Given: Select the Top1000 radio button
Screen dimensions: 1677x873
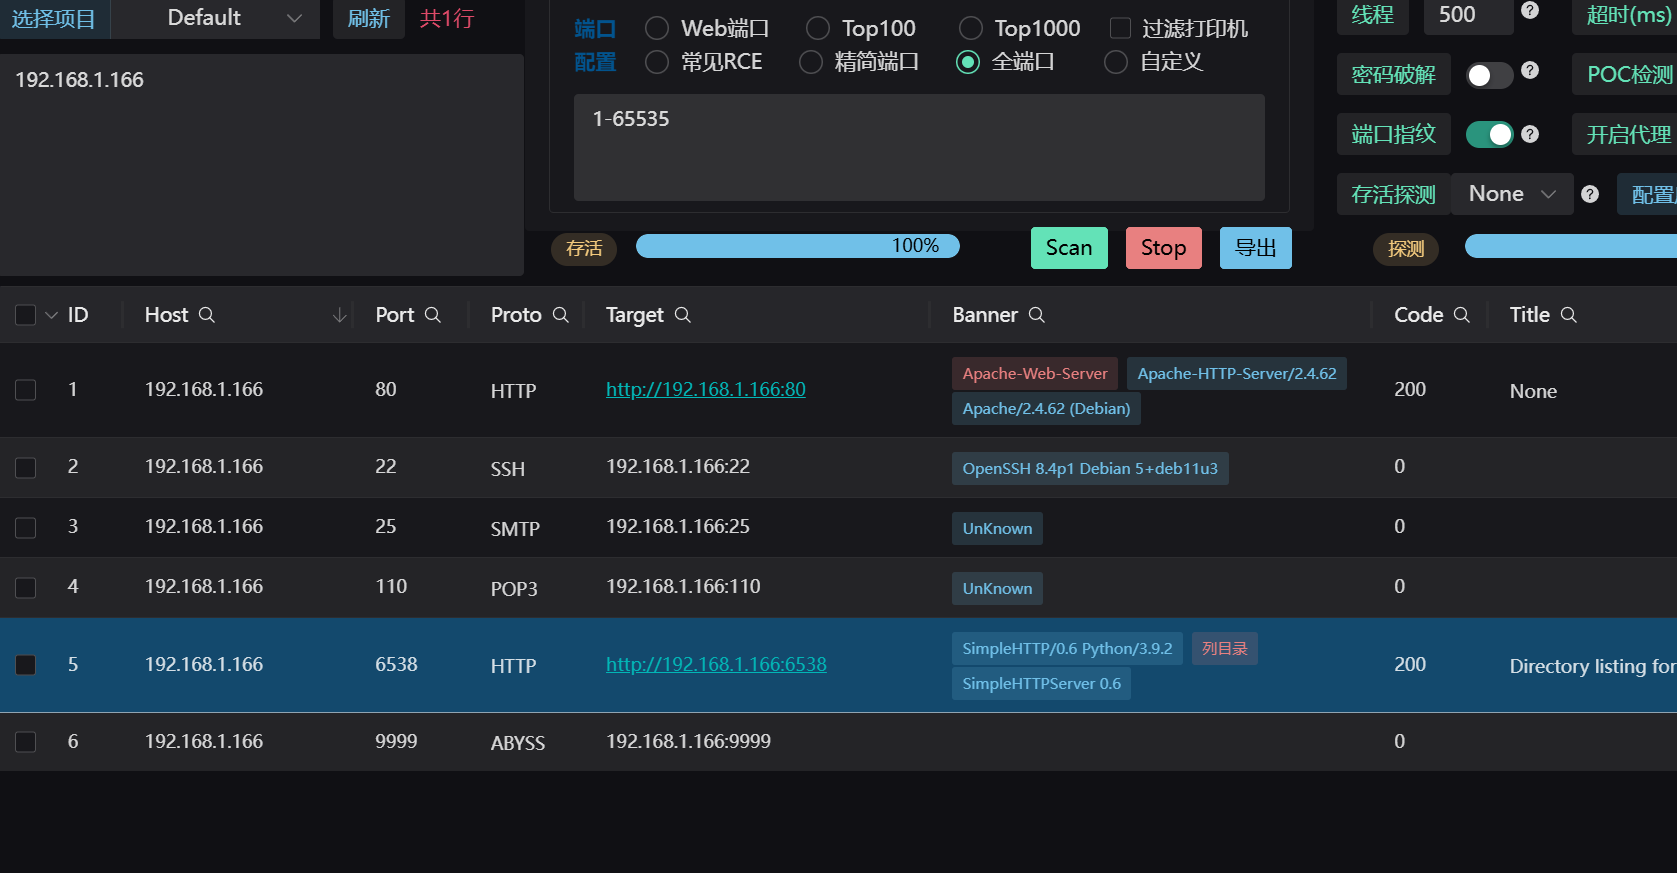Looking at the screenshot, I should tap(971, 28).
